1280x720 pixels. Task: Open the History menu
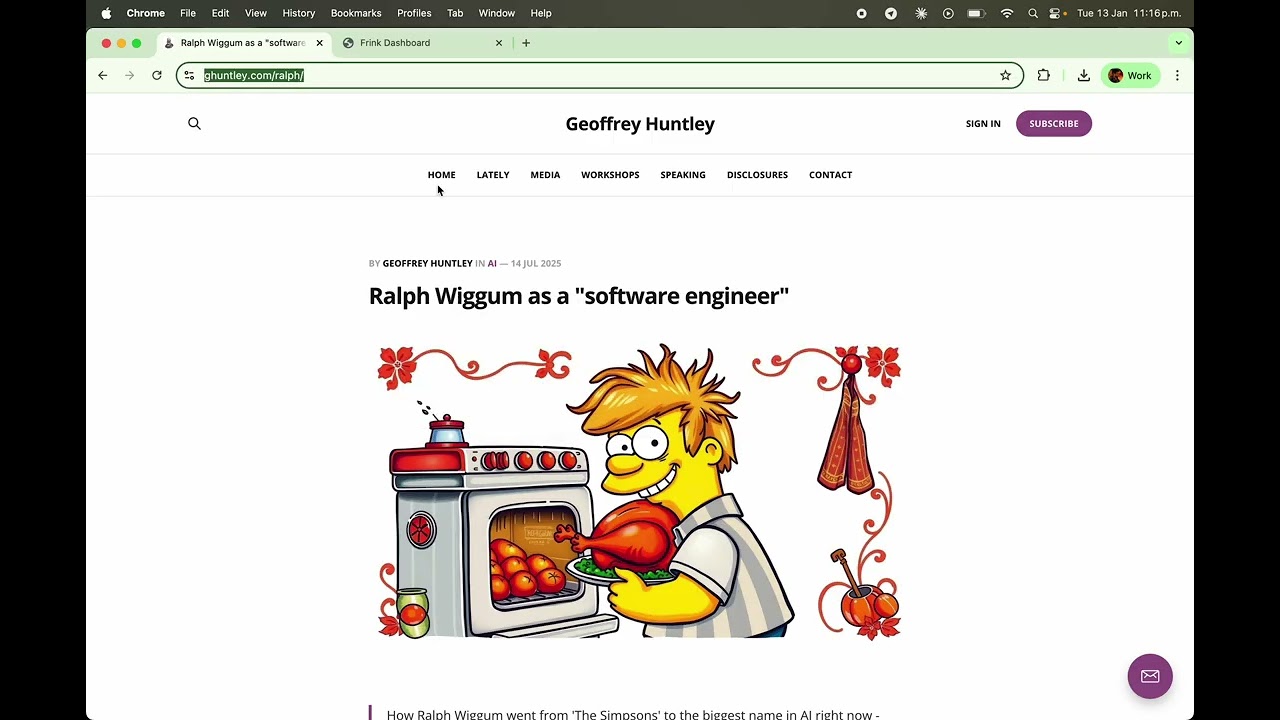[299, 13]
